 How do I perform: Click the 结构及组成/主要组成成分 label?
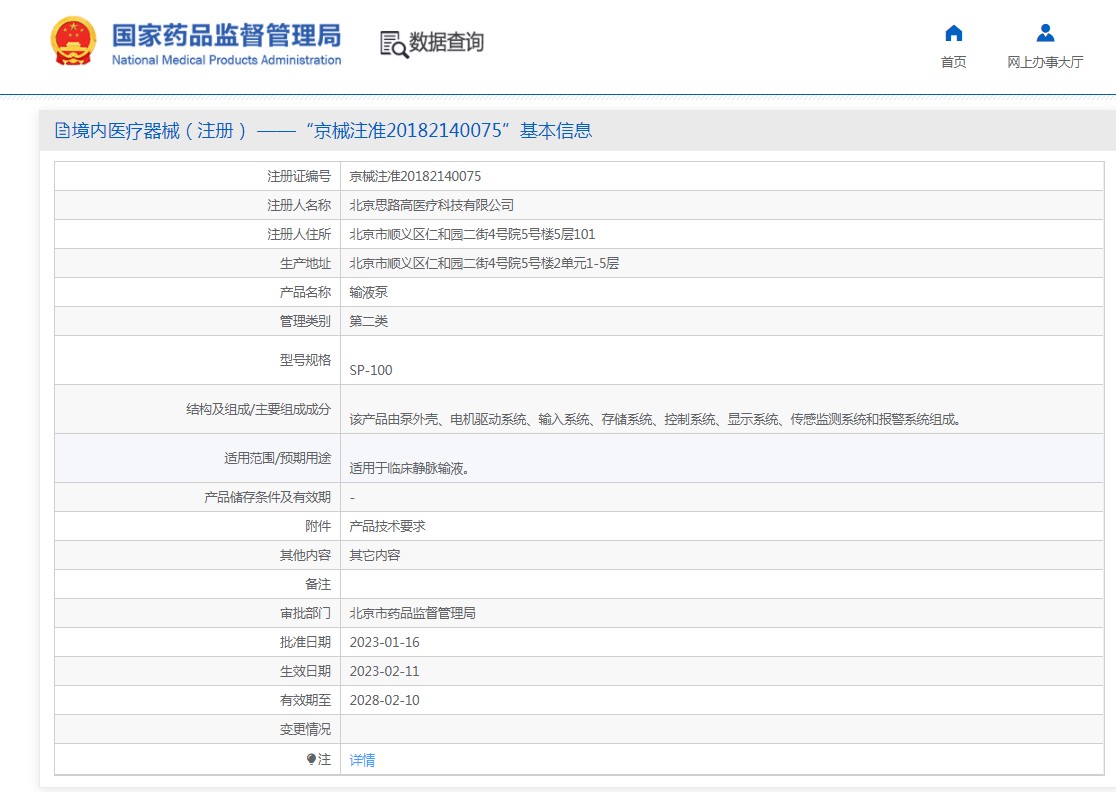tap(258, 409)
